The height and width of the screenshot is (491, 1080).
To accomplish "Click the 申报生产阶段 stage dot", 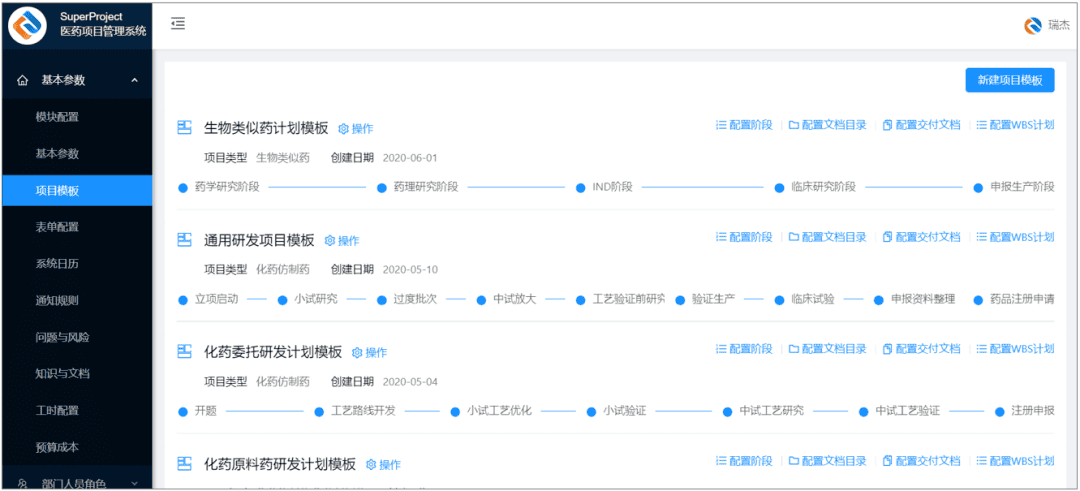I will (978, 188).
